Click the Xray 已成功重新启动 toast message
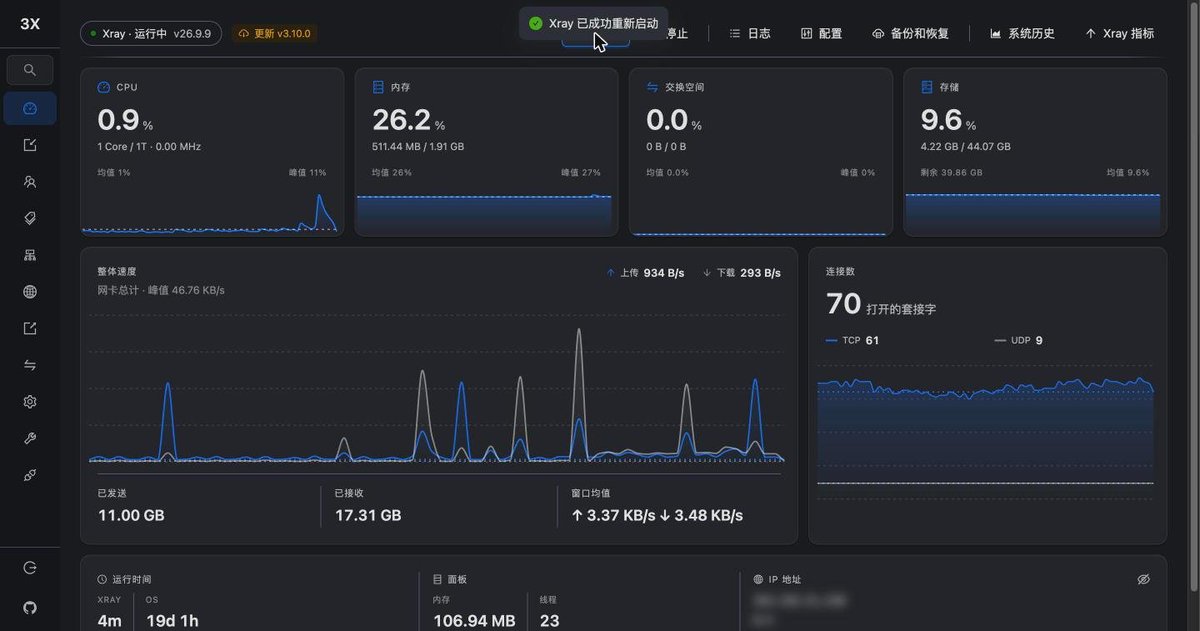1200x631 pixels. [593, 23]
